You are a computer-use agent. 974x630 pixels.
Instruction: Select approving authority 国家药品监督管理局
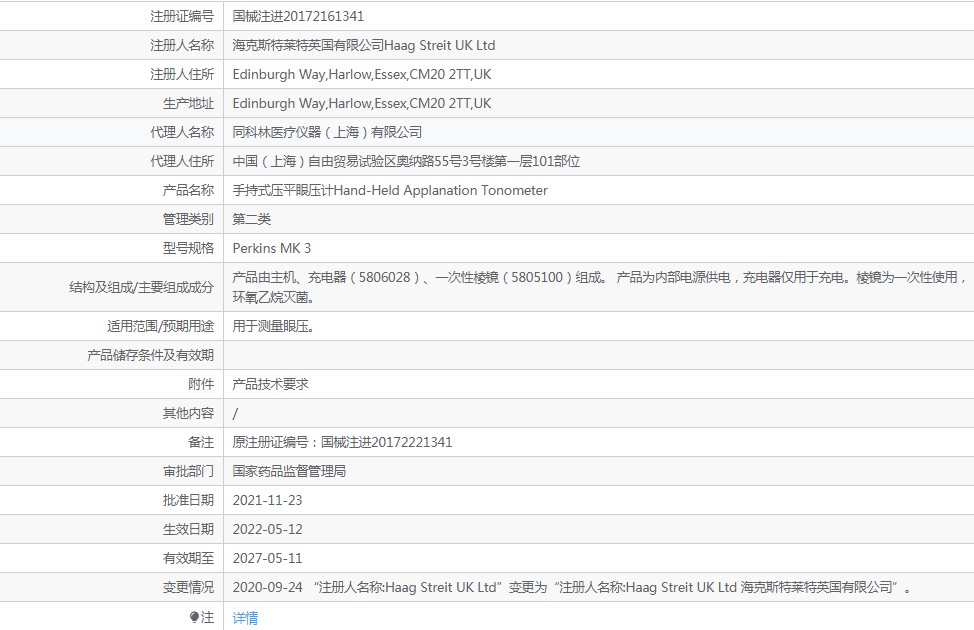289,472
